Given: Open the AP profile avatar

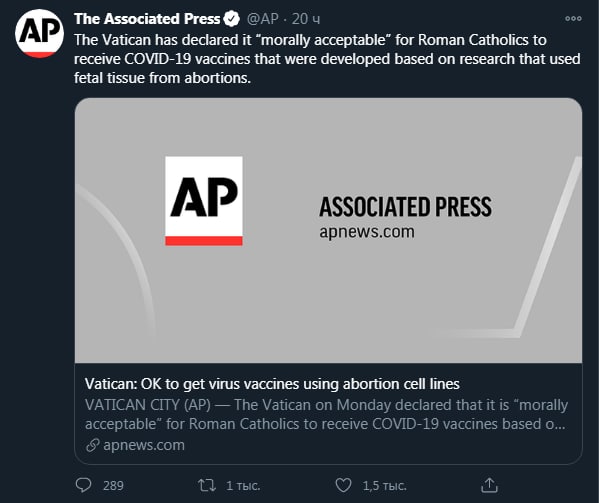Looking at the screenshot, I should 39,34.
